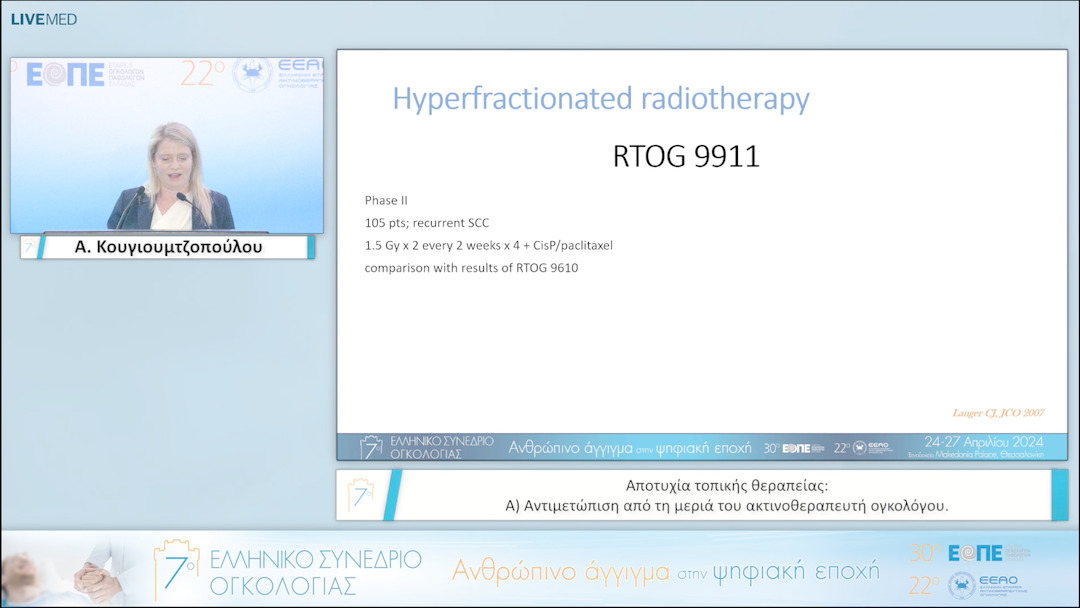Select the speaker video thumbnail
Screen dimensions: 1080x608
[x=167, y=145]
